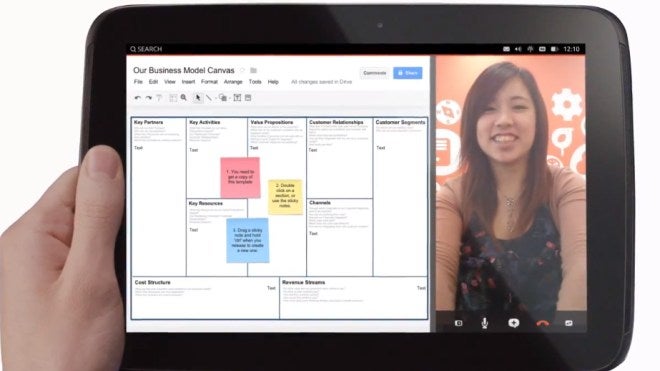Open the Shape tool dropdown arrow
Viewport: 660px width, 371px height.
click(x=229, y=98)
